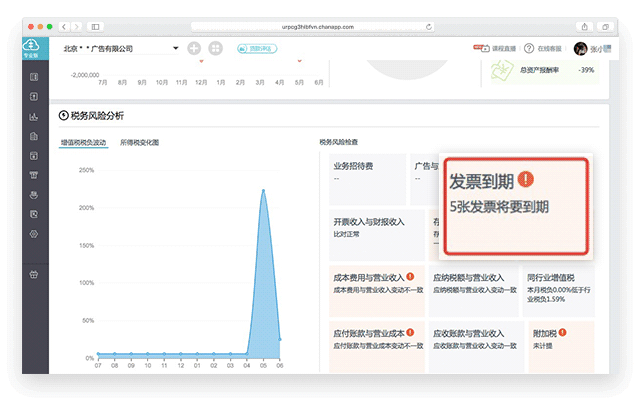Open the four-dot grid apps icon
Screen dimensions: 640x405
click(x=215, y=48)
